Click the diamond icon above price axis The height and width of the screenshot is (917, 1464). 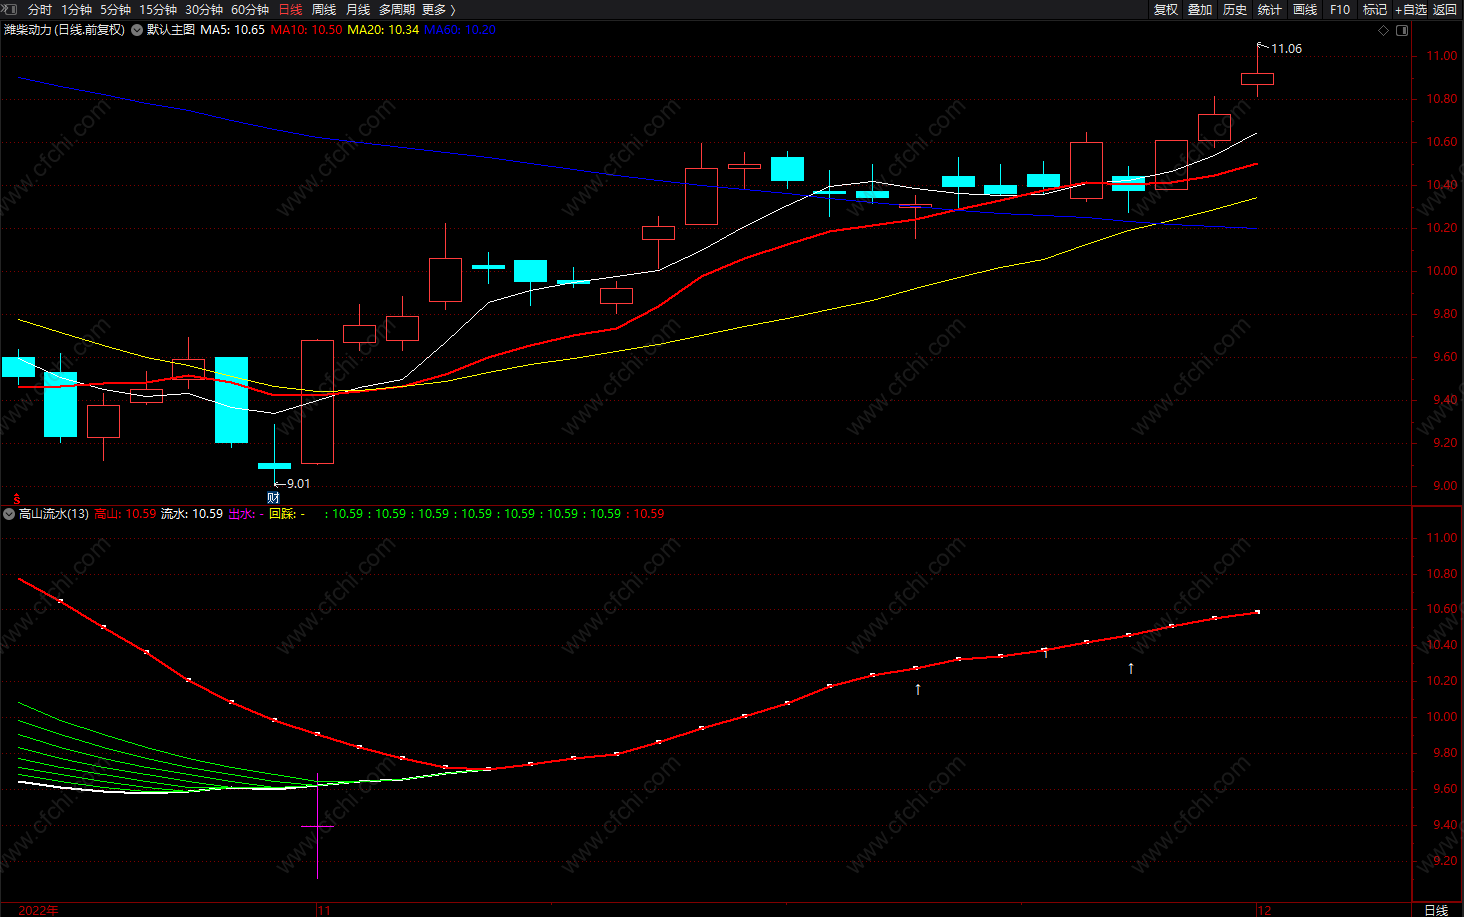(x=1384, y=30)
